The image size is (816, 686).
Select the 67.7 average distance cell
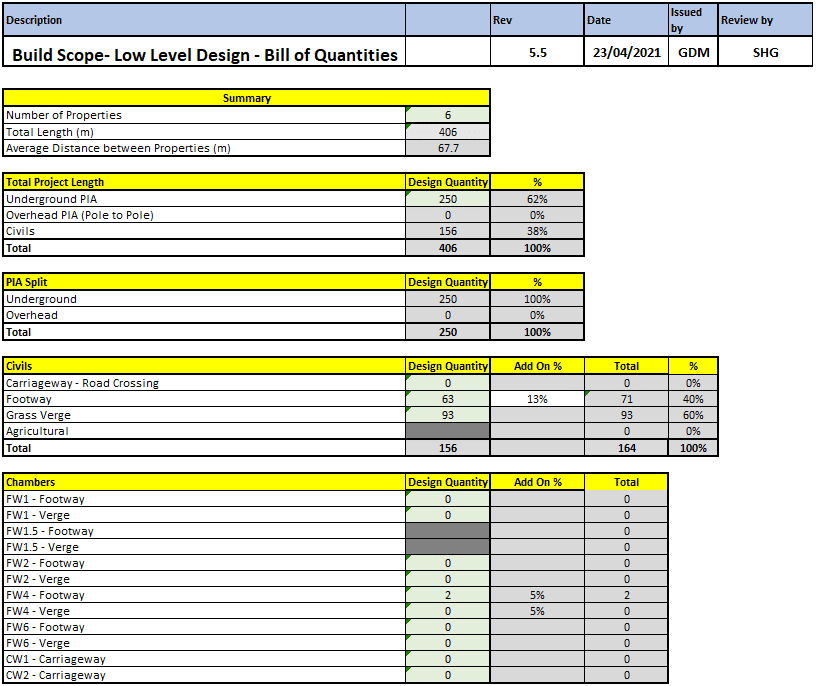click(448, 148)
